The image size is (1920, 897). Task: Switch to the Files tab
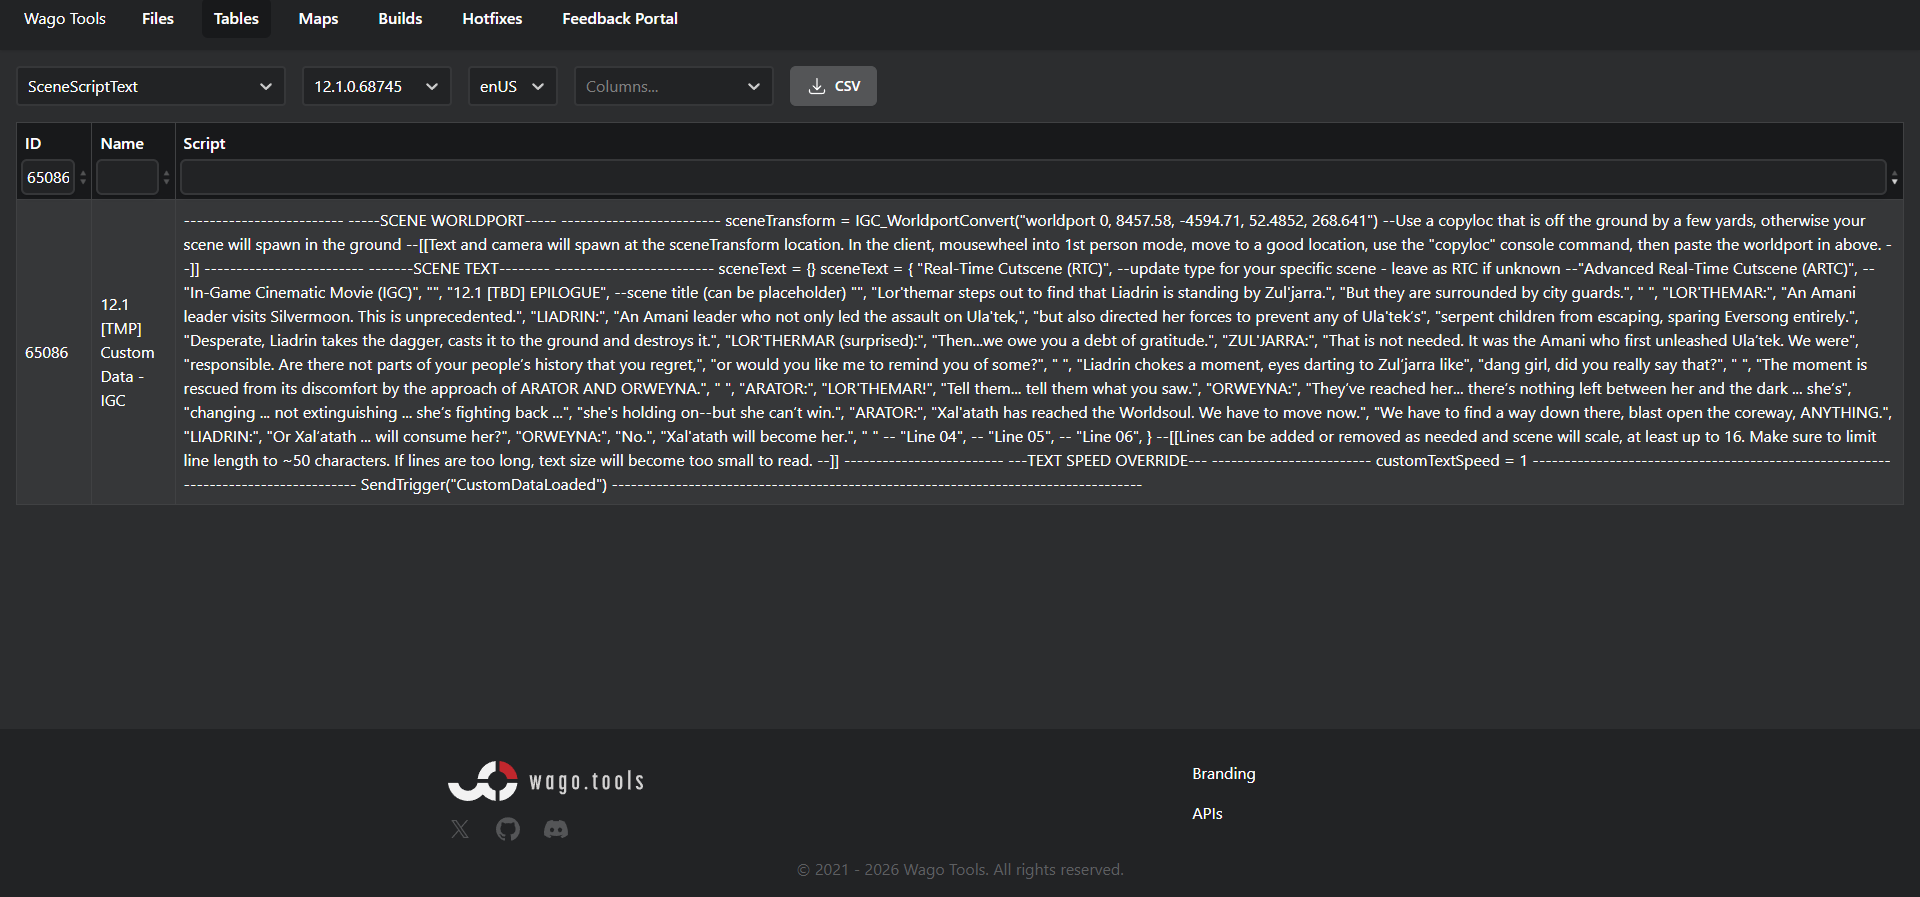click(158, 18)
